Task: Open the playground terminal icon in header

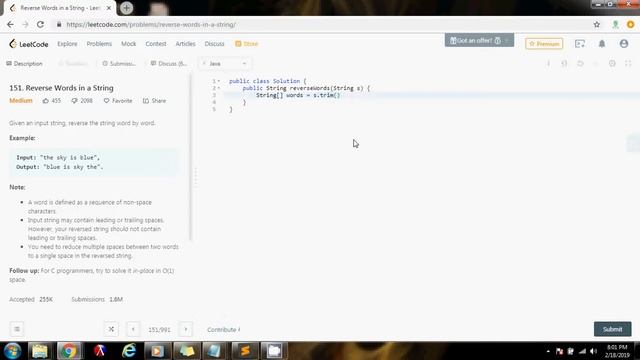Action: click(580, 44)
